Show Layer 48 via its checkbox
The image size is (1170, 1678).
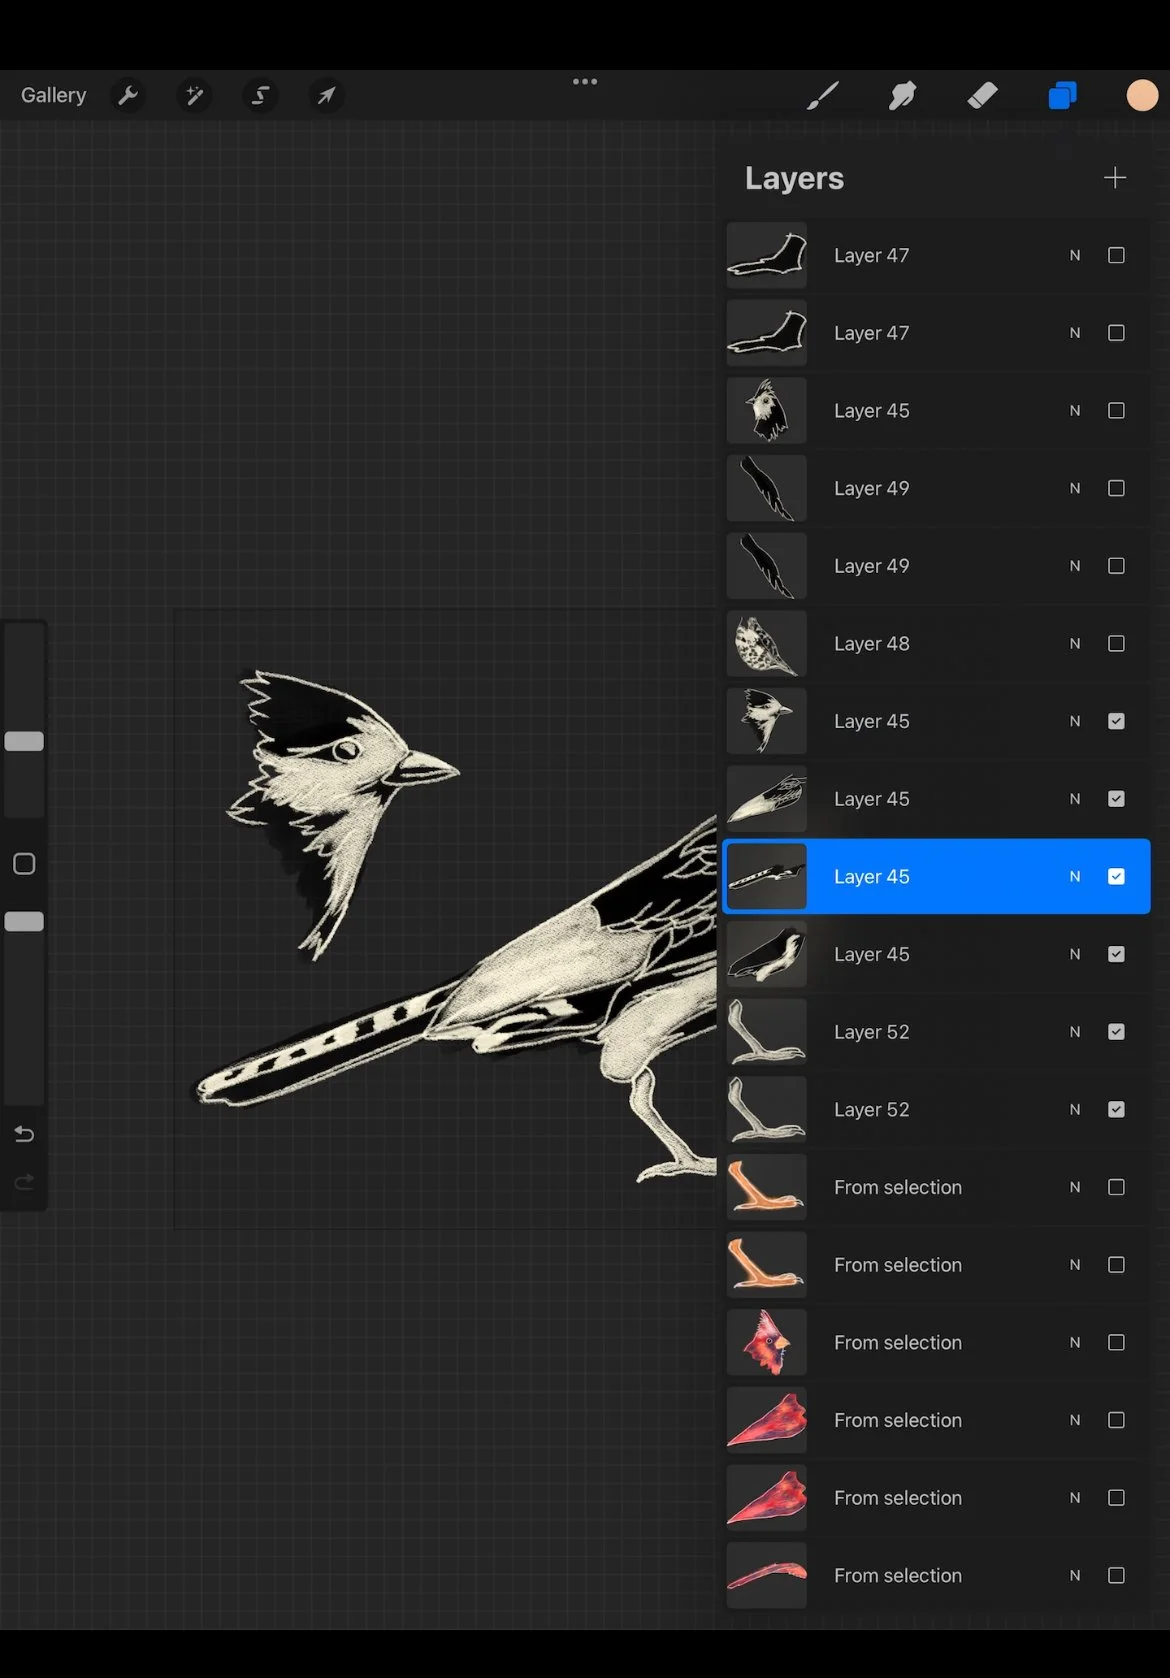[1116, 644]
